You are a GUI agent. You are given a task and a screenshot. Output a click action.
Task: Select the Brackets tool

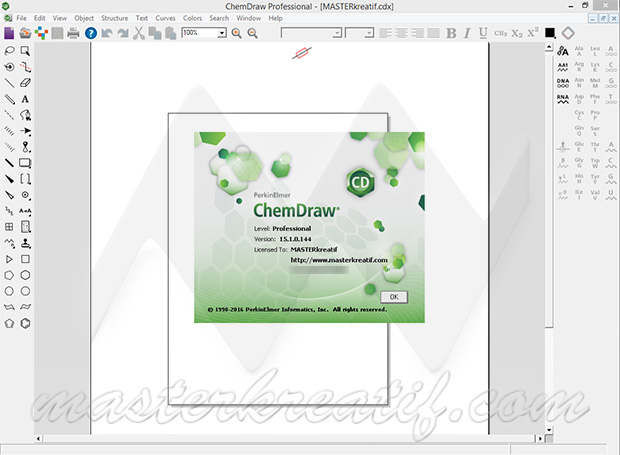(25, 179)
